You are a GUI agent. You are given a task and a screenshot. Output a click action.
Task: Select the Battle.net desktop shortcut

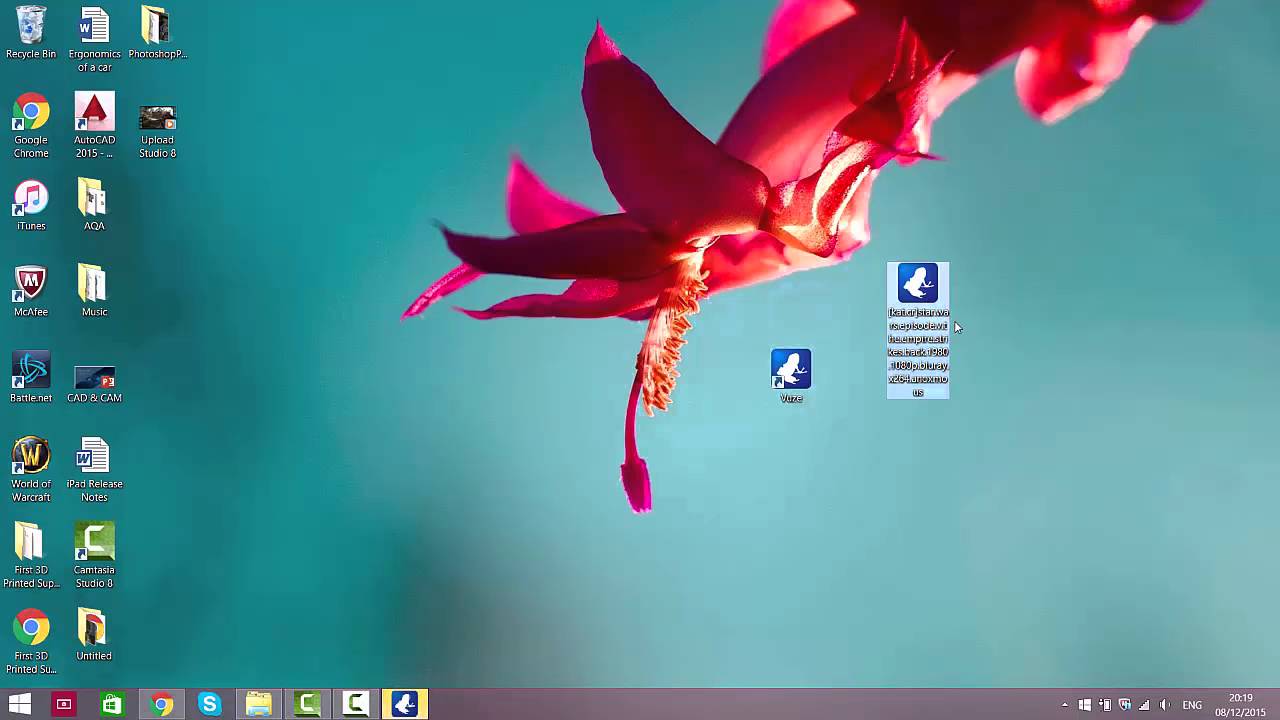pos(31,377)
